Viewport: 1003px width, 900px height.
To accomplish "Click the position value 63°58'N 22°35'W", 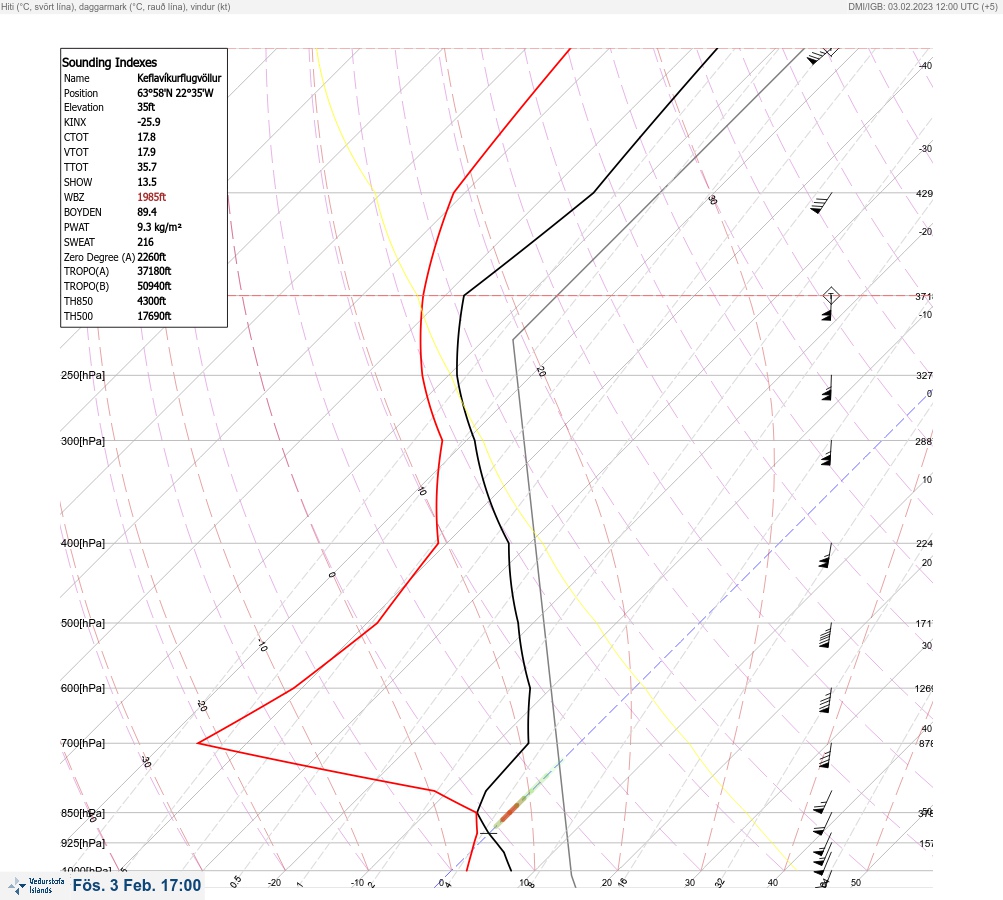I will click(175, 93).
